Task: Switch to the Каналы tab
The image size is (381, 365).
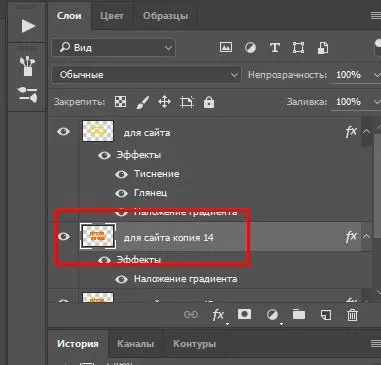Action: [x=136, y=344]
